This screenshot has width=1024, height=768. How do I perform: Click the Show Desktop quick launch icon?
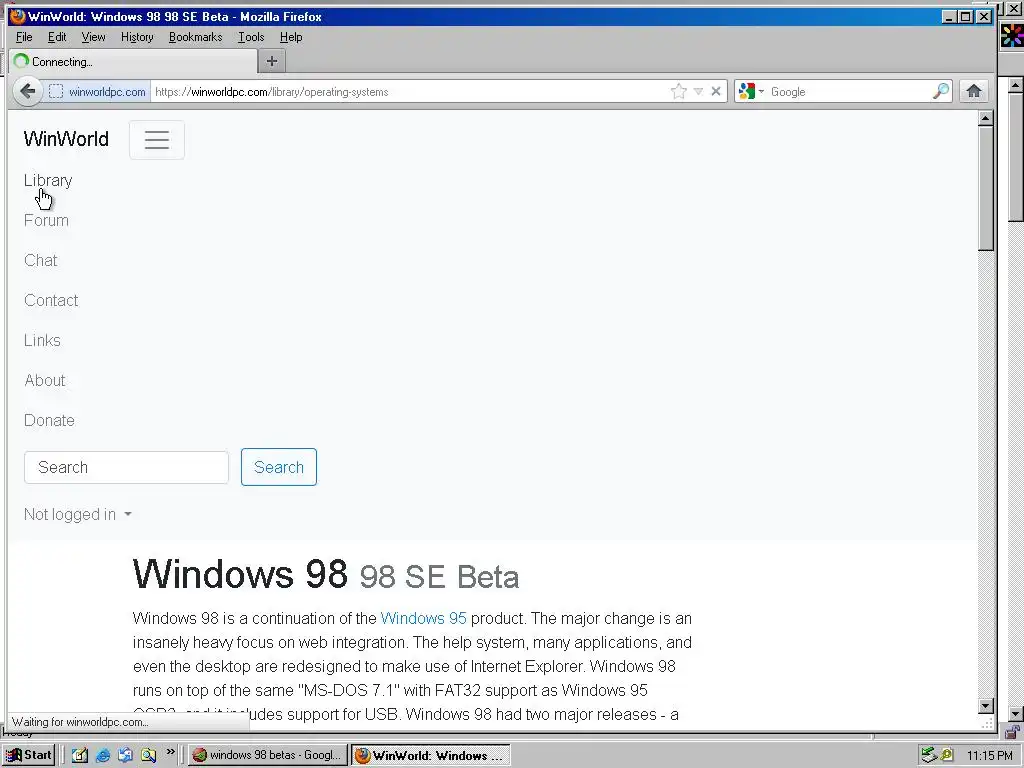coord(80,756)
